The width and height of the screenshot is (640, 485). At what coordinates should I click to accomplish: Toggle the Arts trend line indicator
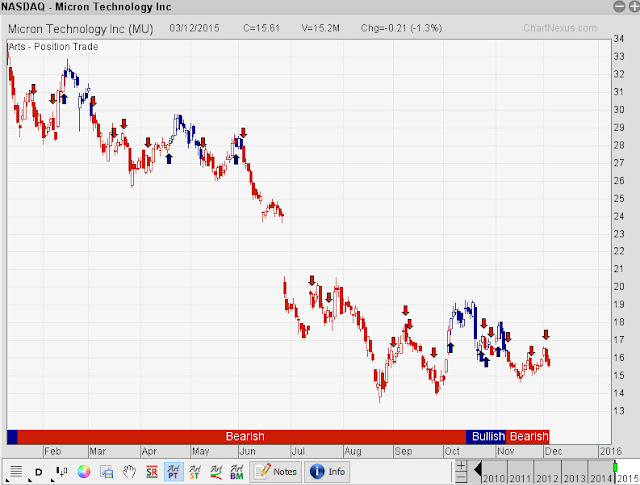point(216,472)
